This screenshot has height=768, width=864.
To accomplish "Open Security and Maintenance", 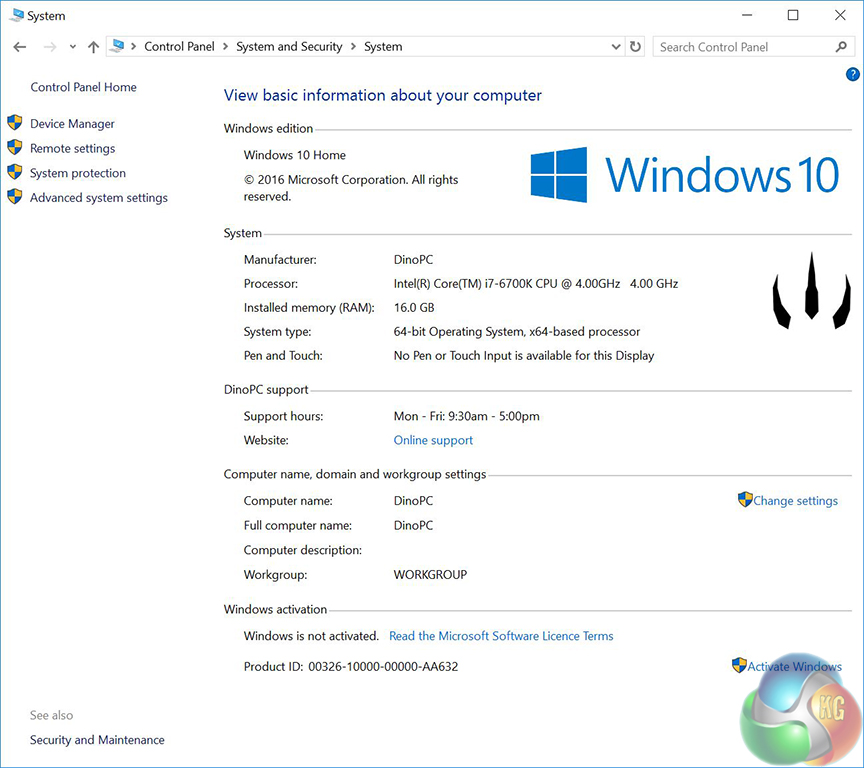I will pos(97,740).
